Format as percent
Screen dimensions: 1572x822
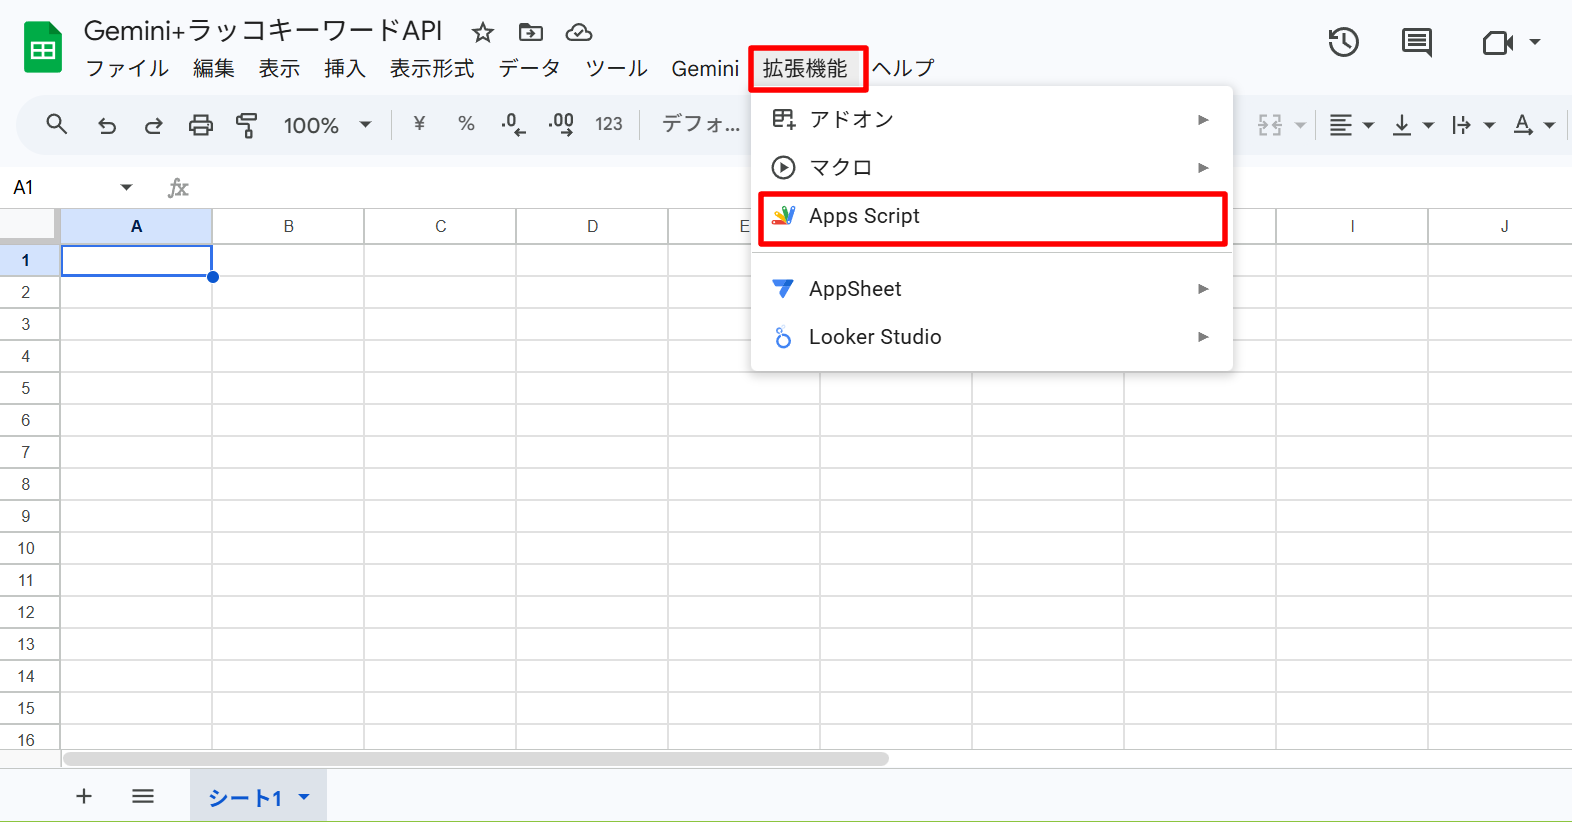click(466, 124)
